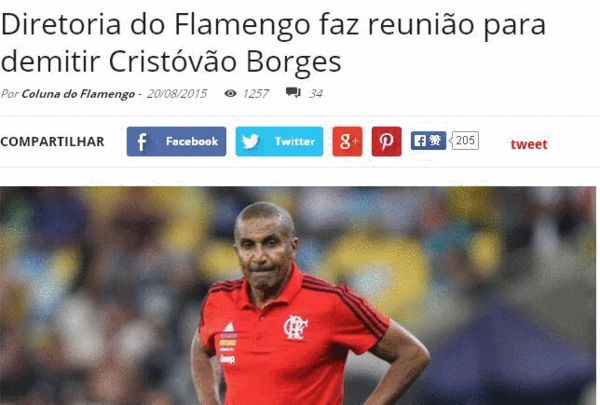Open the Coluna do Flamengo author link
600x405 pixels.
[x=78, y=94]
